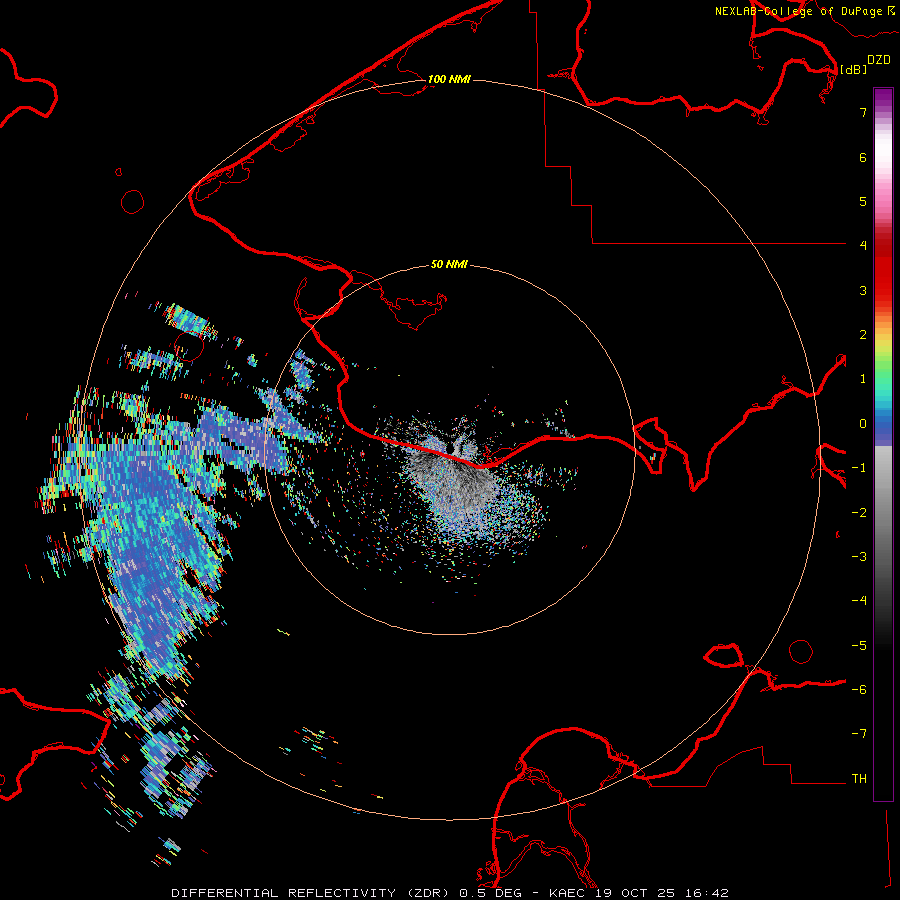Click the color scale value 1

[x=863, y=379]
